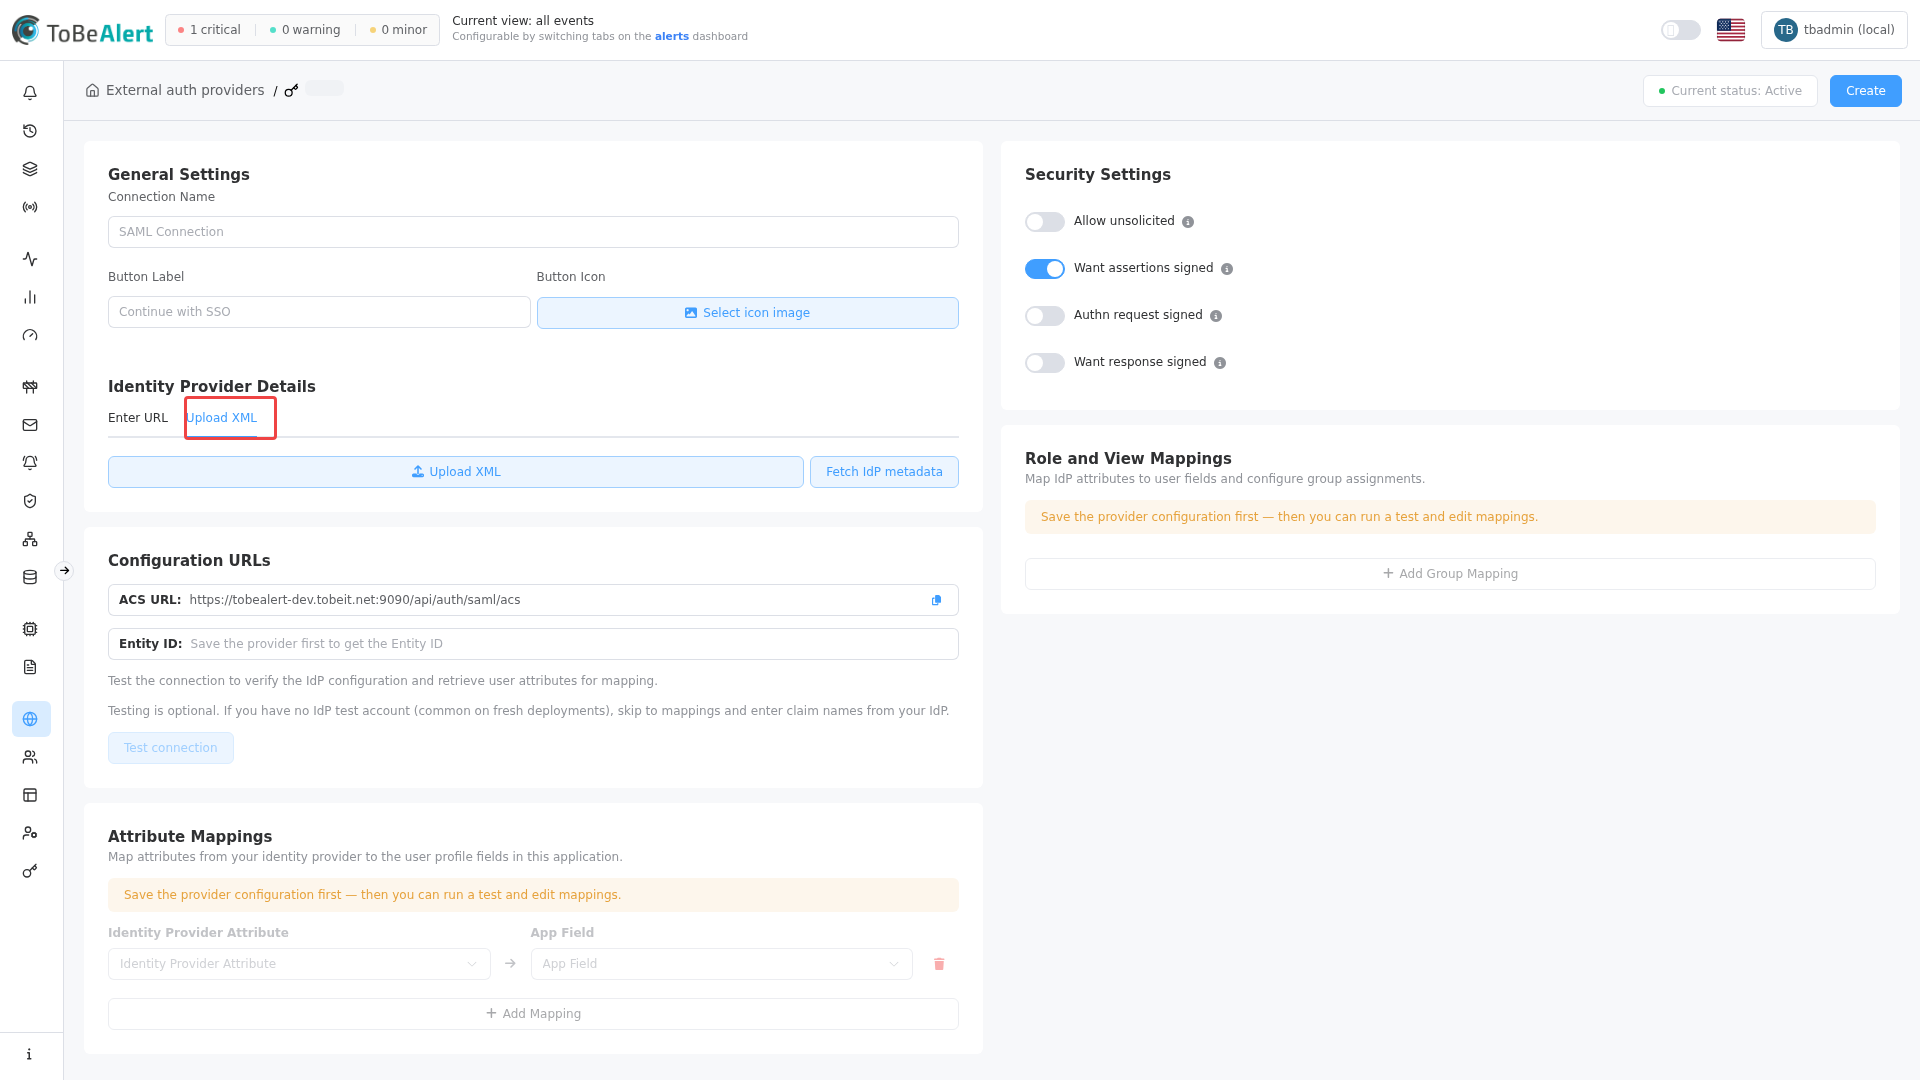The width and height of the screenshot is (1920, 1080).
Task: Click the ringing bell sidebar icon
Action: [x=30, y=463]
